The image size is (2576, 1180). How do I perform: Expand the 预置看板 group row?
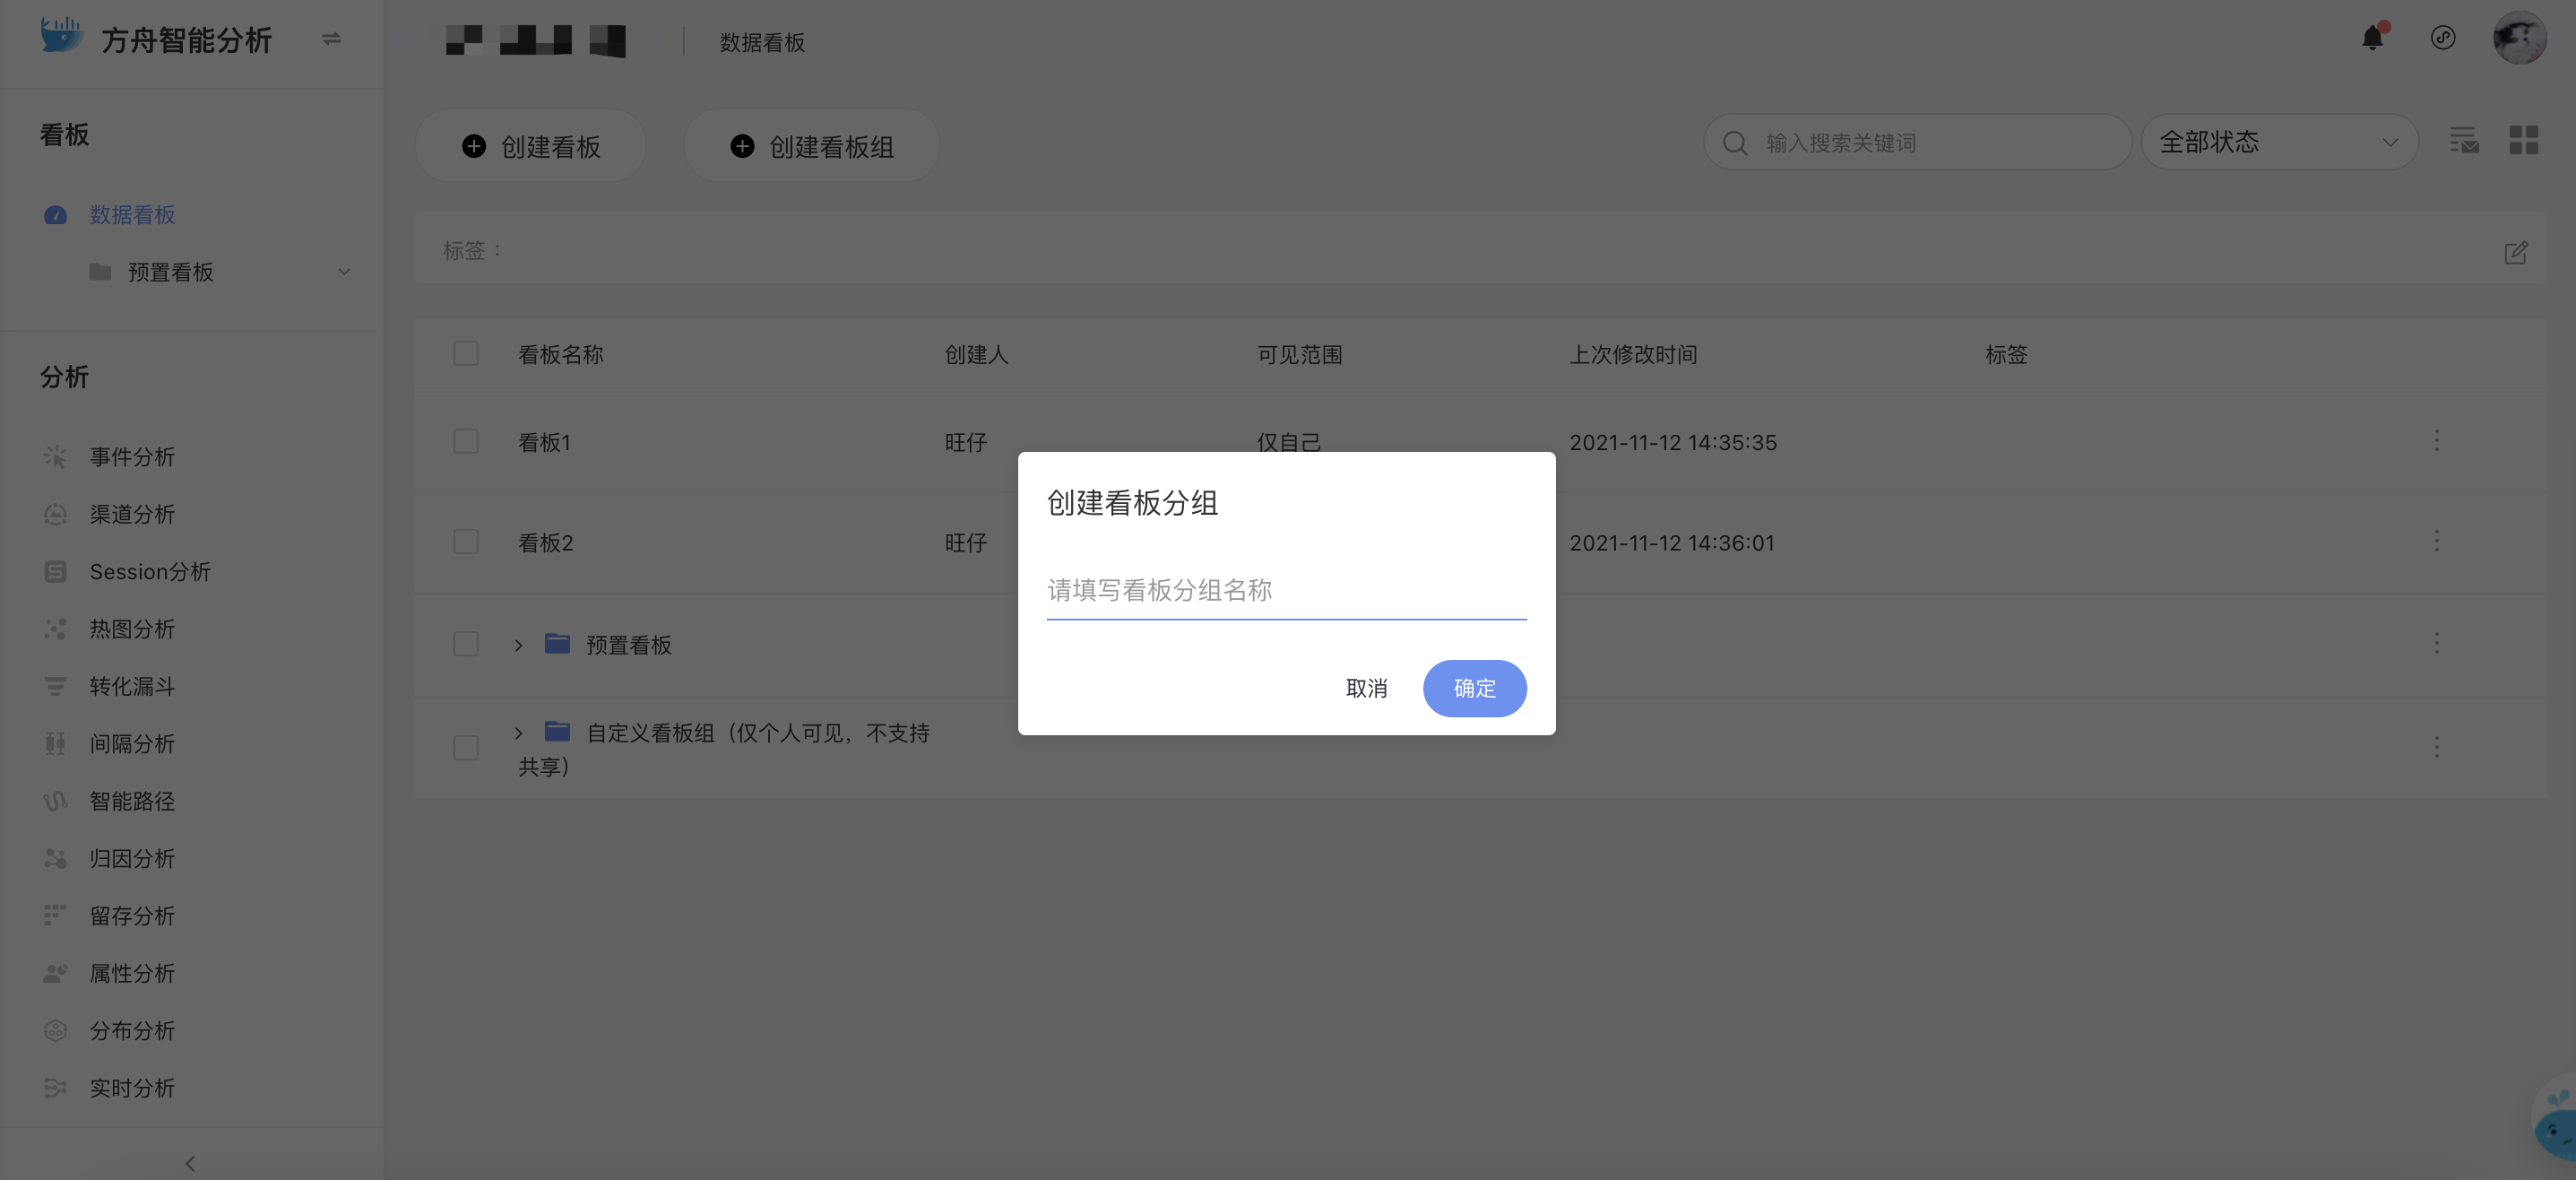click(518, 645)
